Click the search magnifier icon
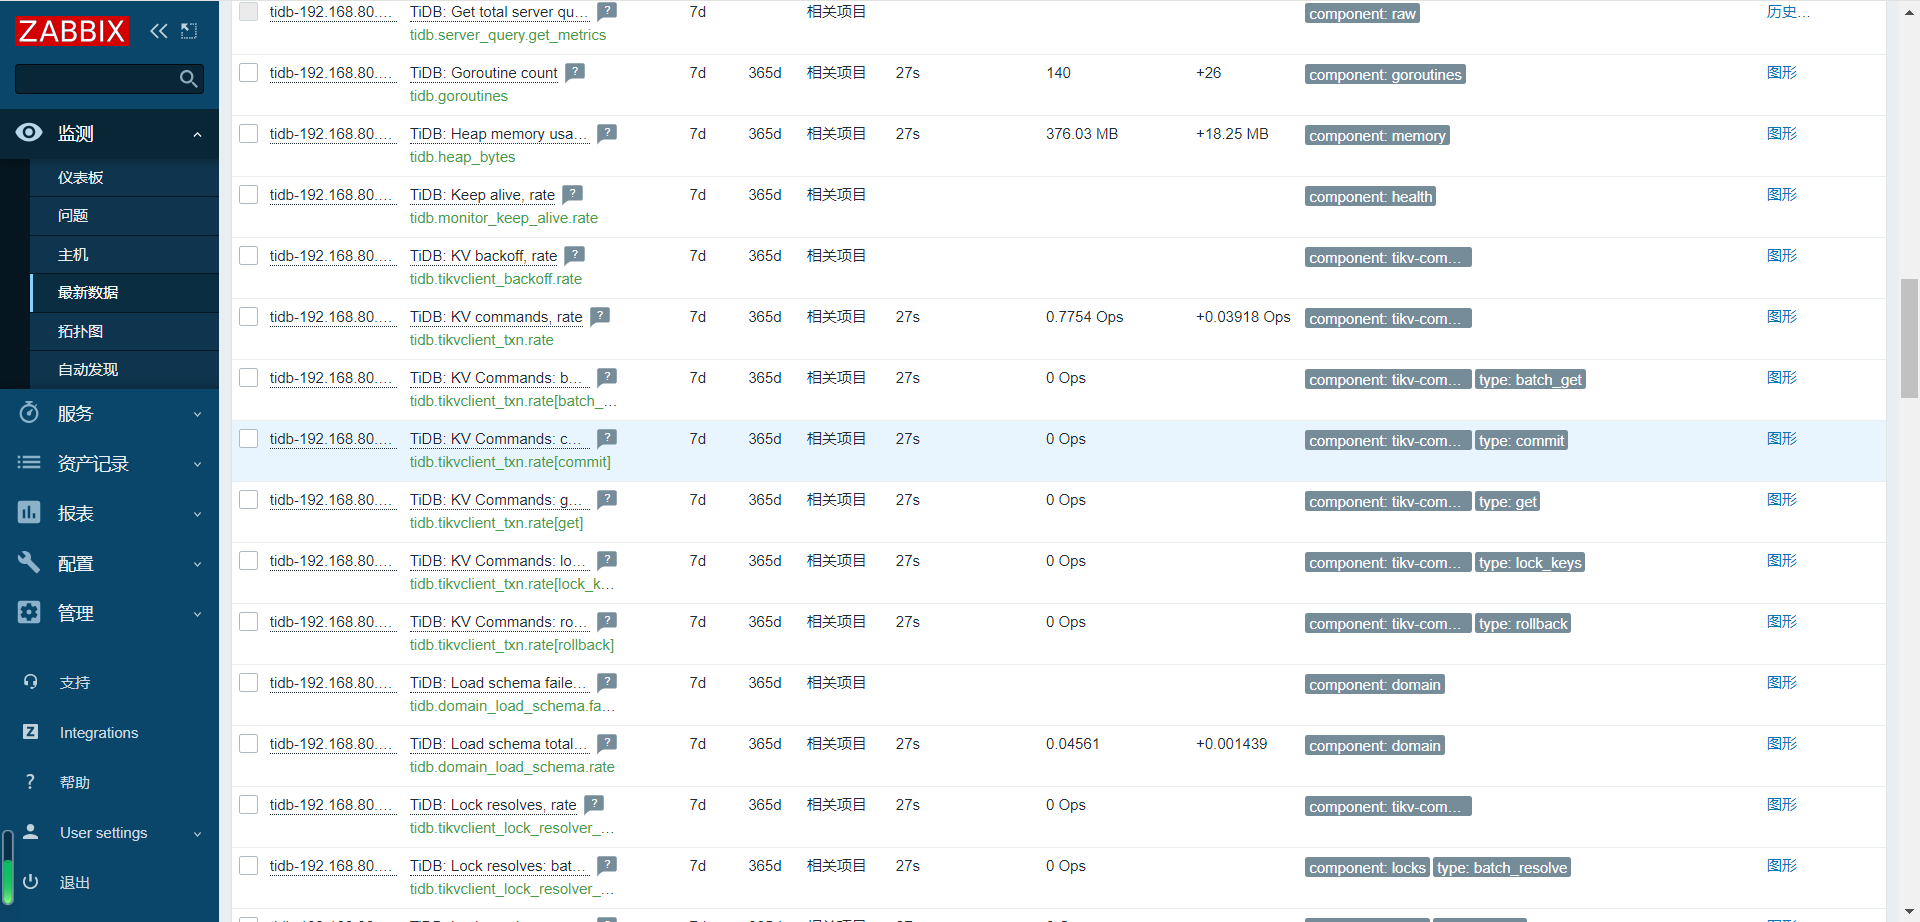 click(188, 79)
